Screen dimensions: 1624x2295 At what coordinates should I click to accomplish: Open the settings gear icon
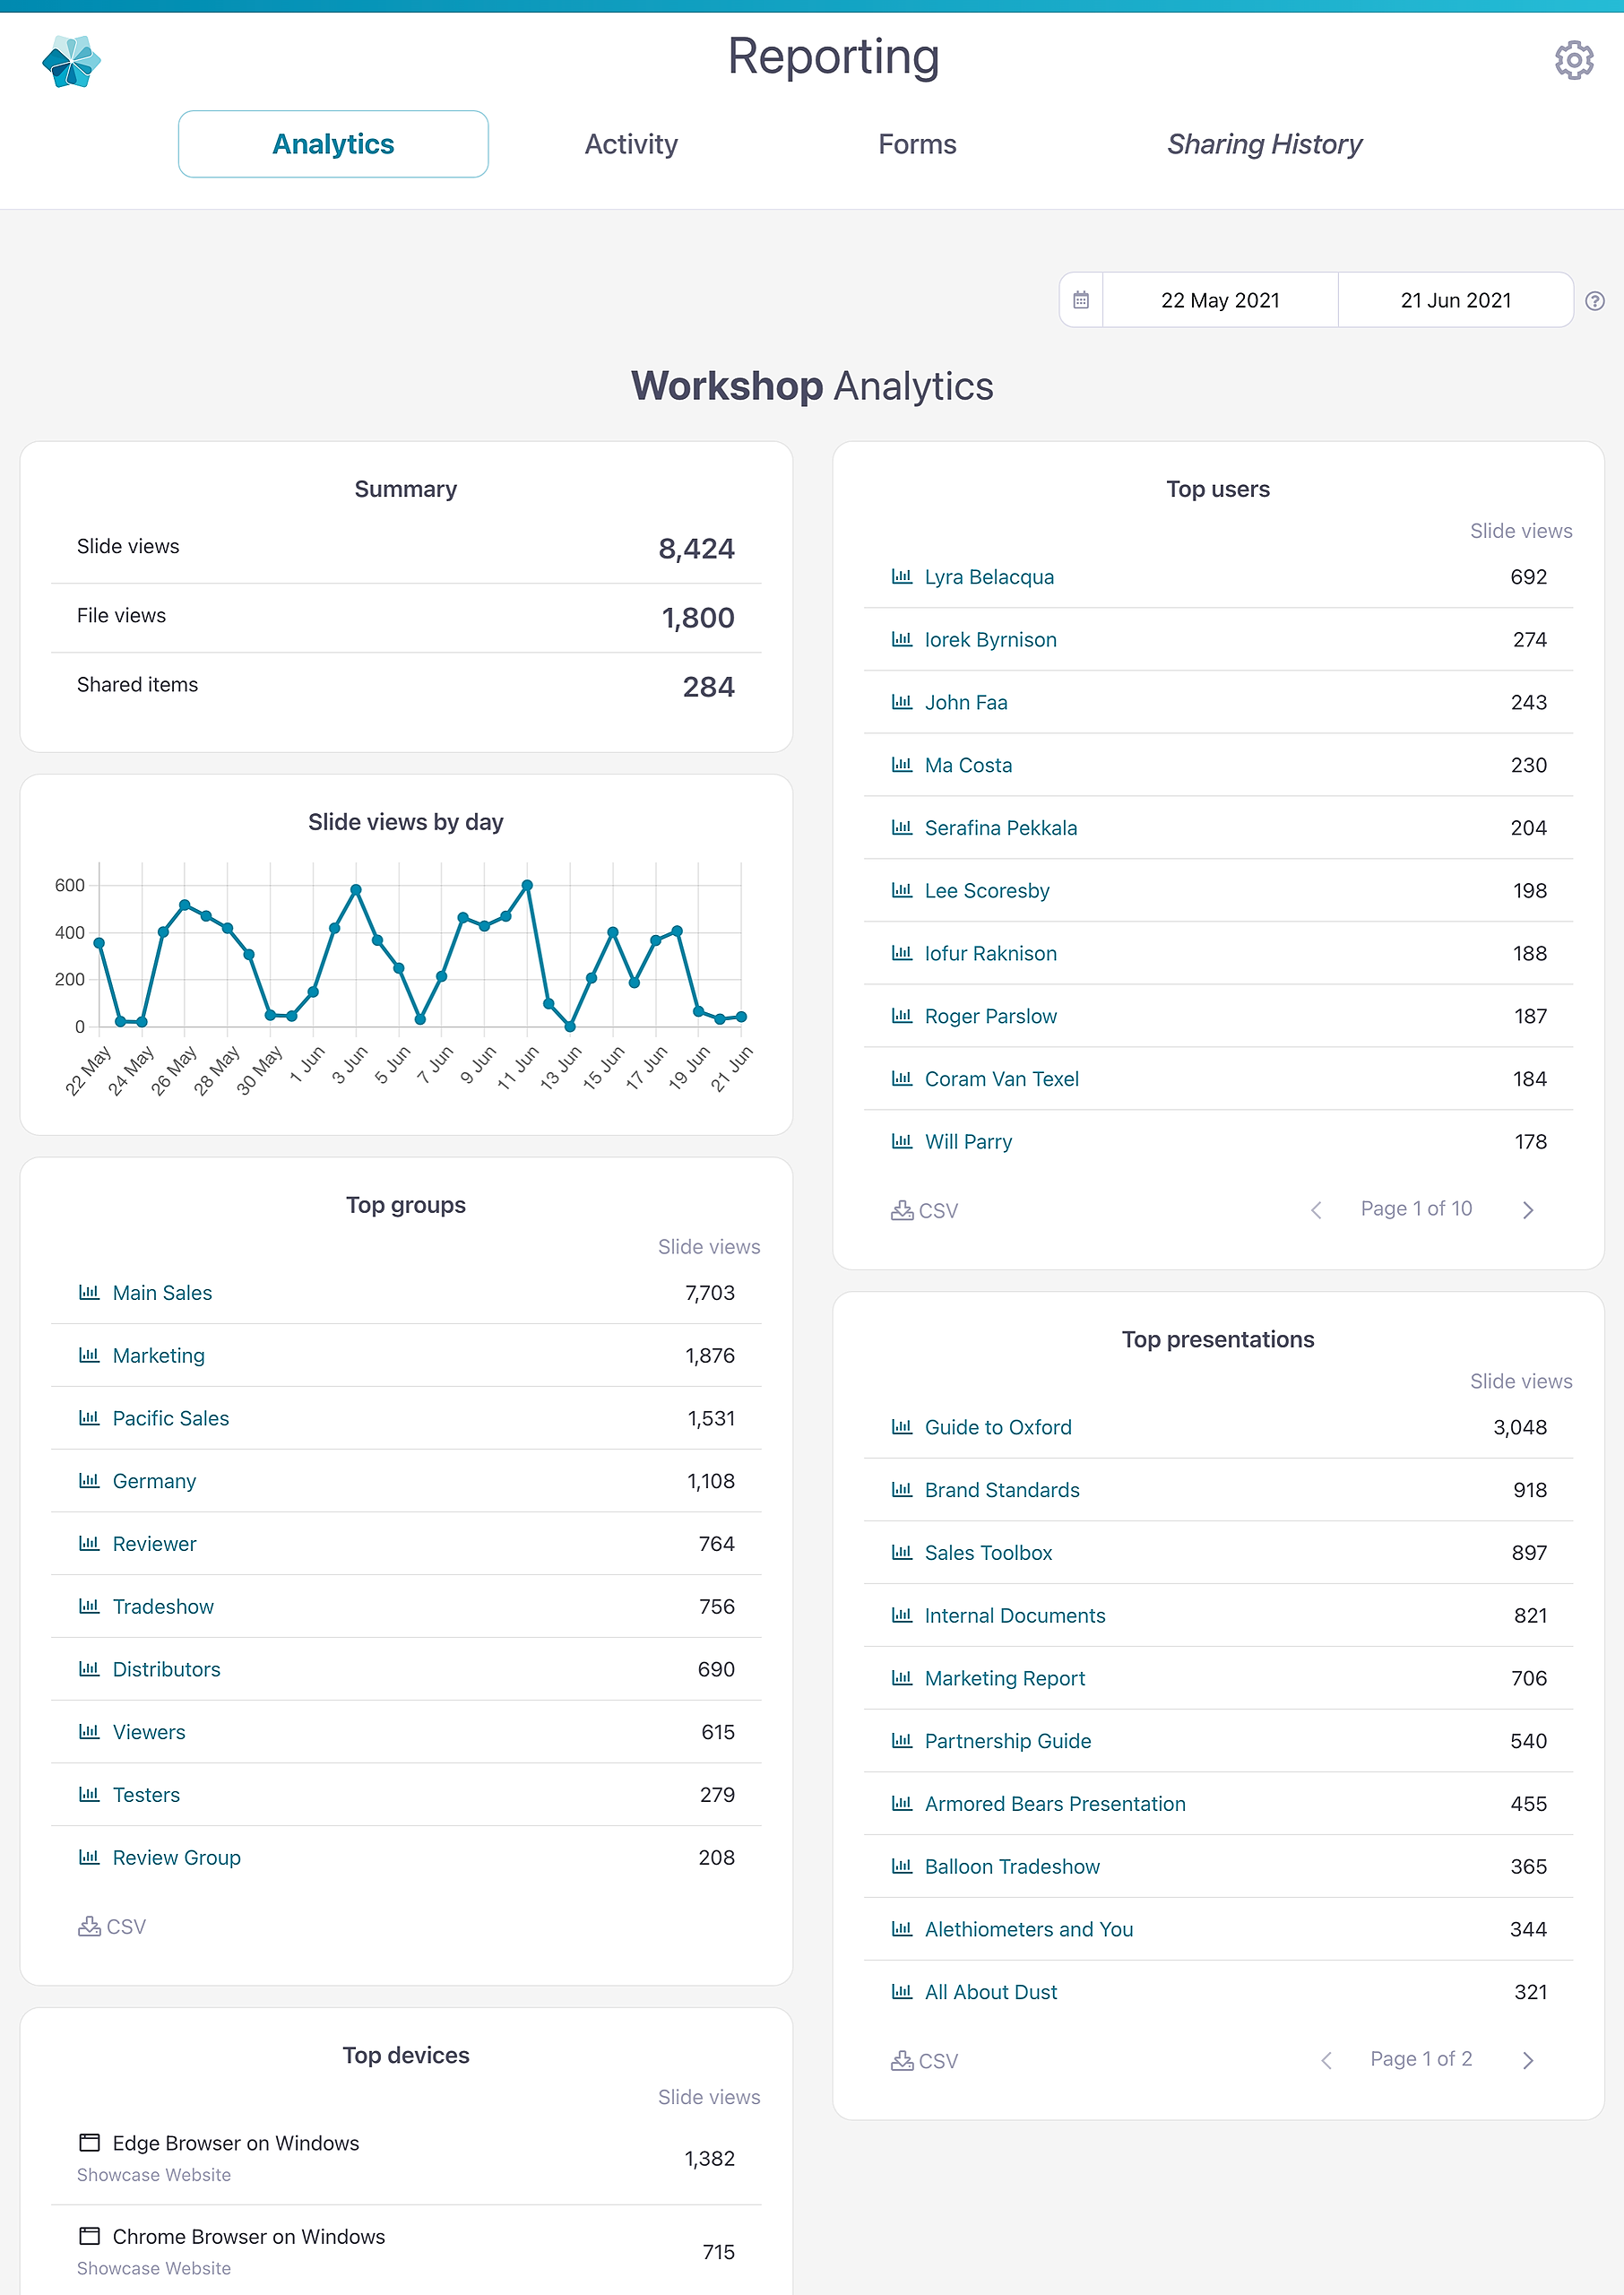pyautogui.click(x=1573, y=61)
